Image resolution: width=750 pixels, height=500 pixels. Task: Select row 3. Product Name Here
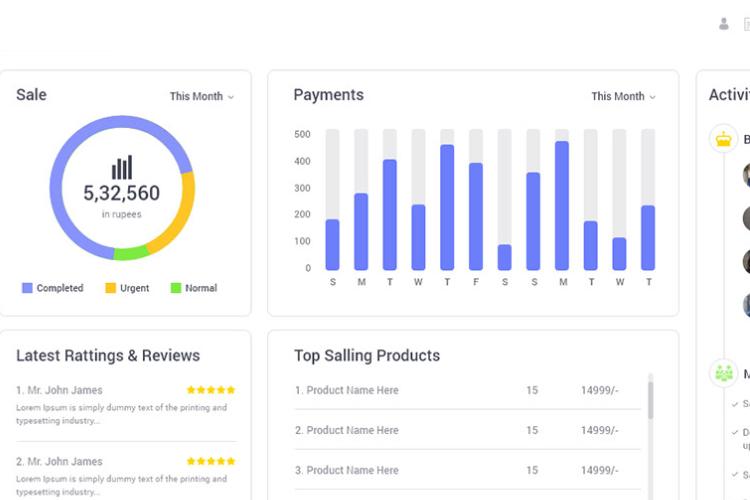click(467, 470)
